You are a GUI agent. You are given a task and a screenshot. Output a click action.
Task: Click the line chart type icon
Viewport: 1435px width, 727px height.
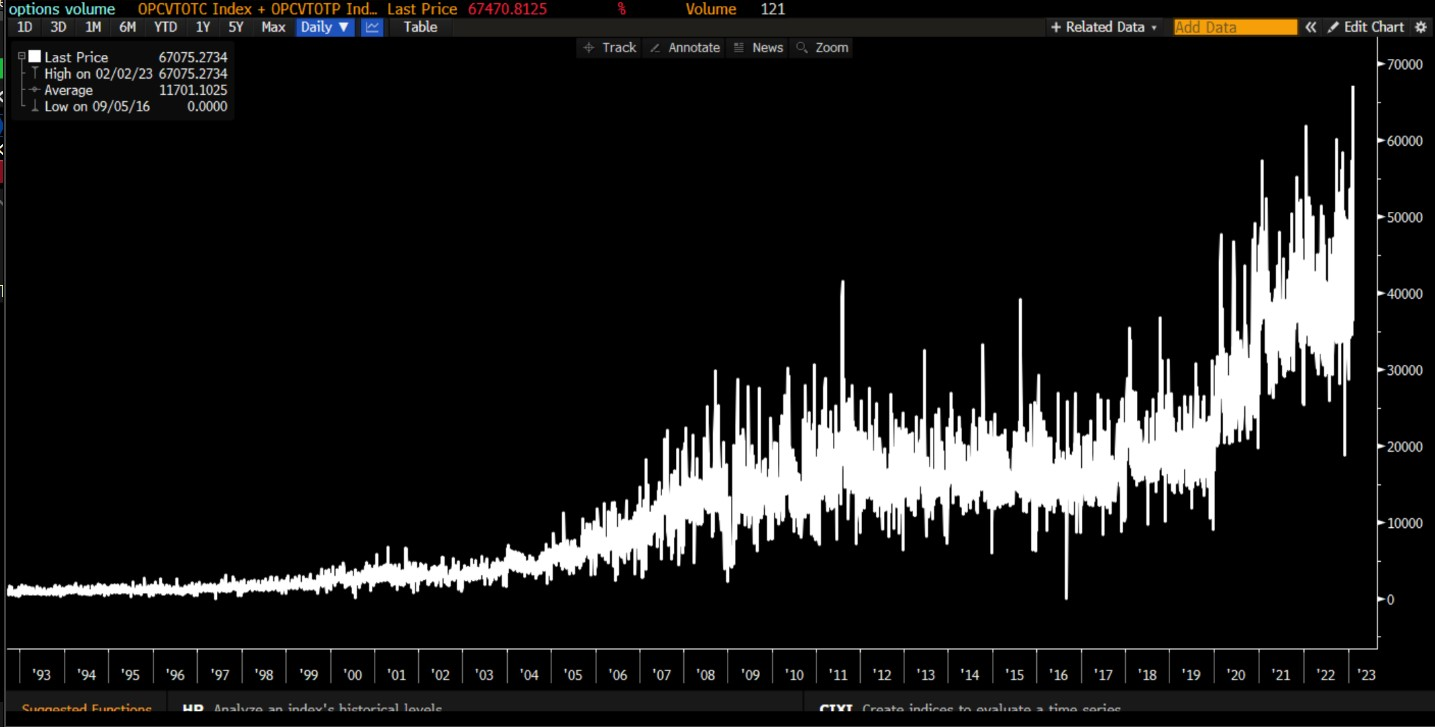click(x=372, y=27)
